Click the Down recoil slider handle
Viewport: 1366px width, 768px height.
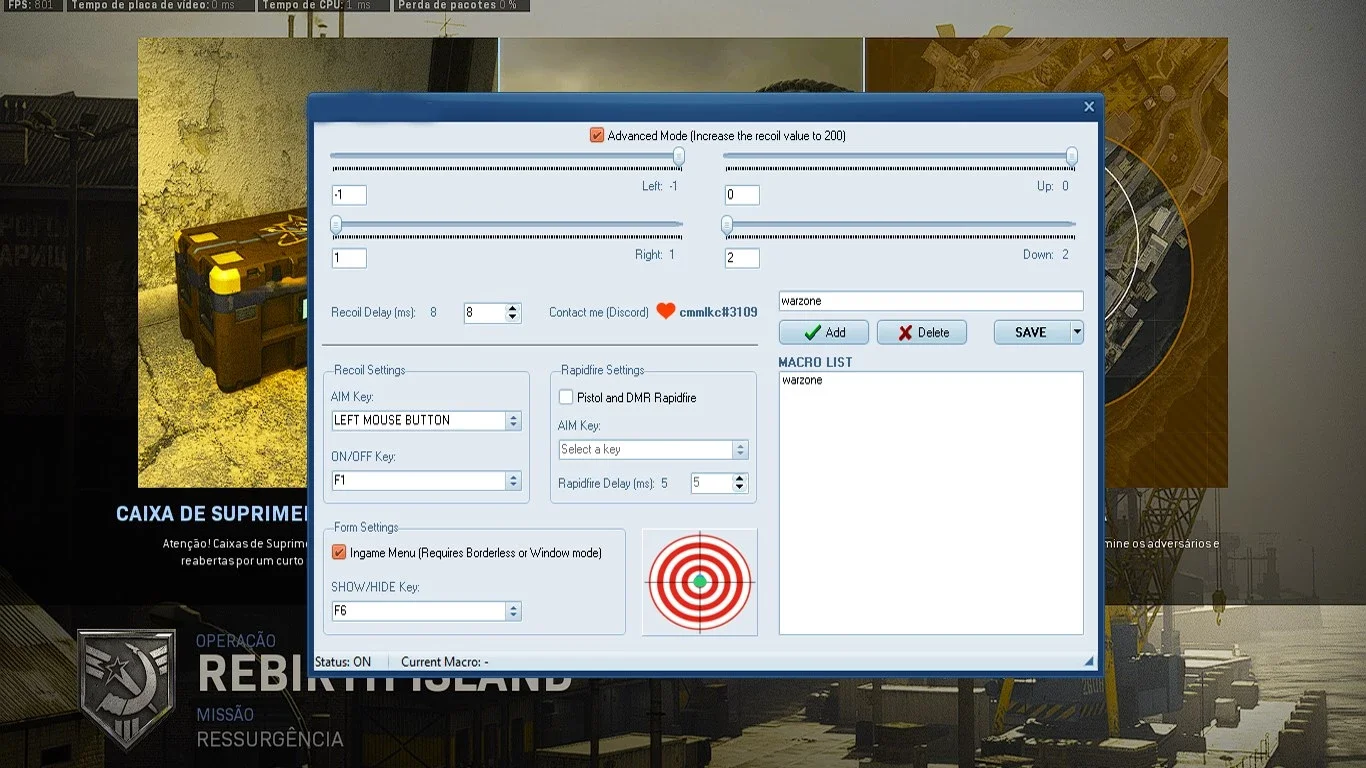727,225
